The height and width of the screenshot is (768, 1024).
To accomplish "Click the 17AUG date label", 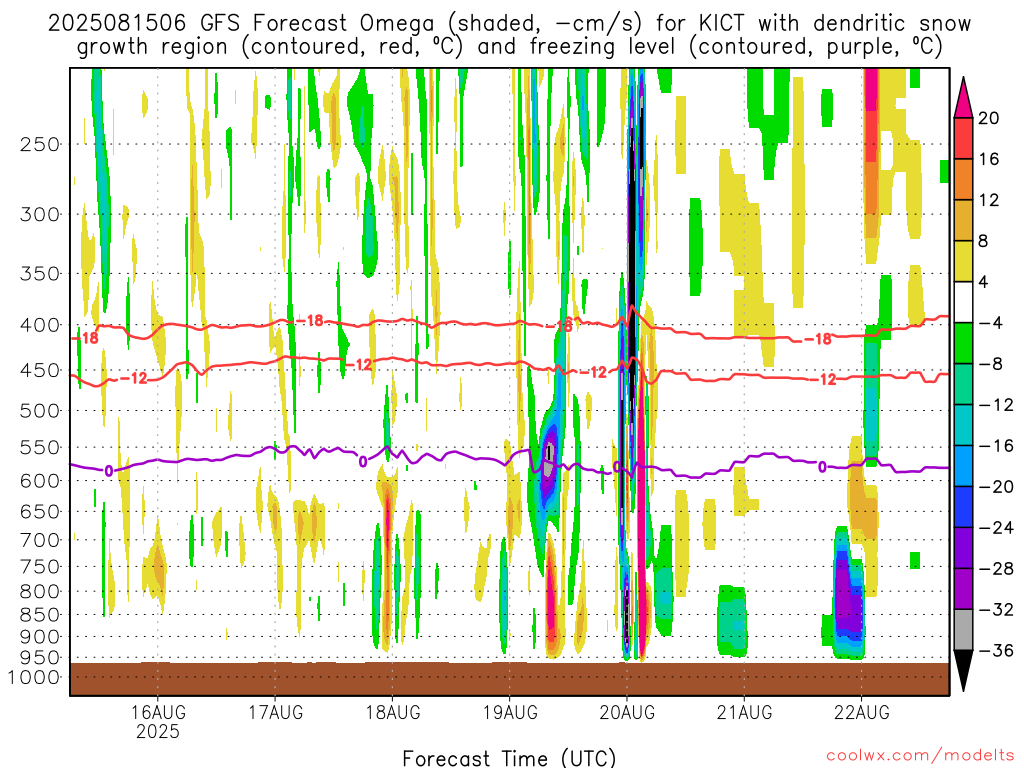I will pos(276,712).
